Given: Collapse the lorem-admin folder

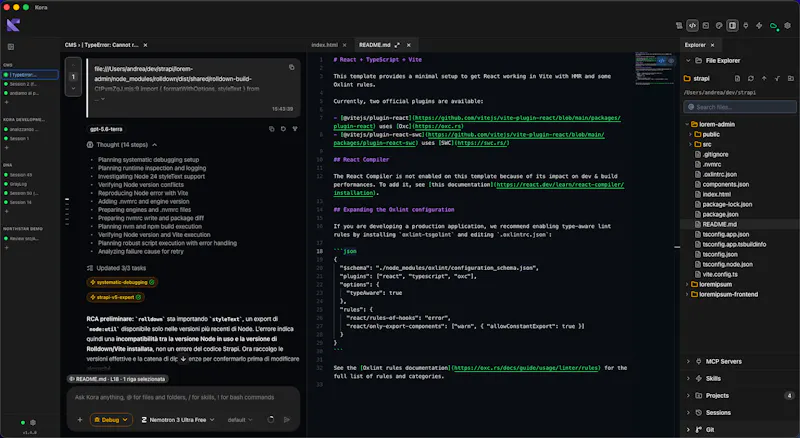Looking at the screenshot, I should pyautogui.click(x=687, y=124).
